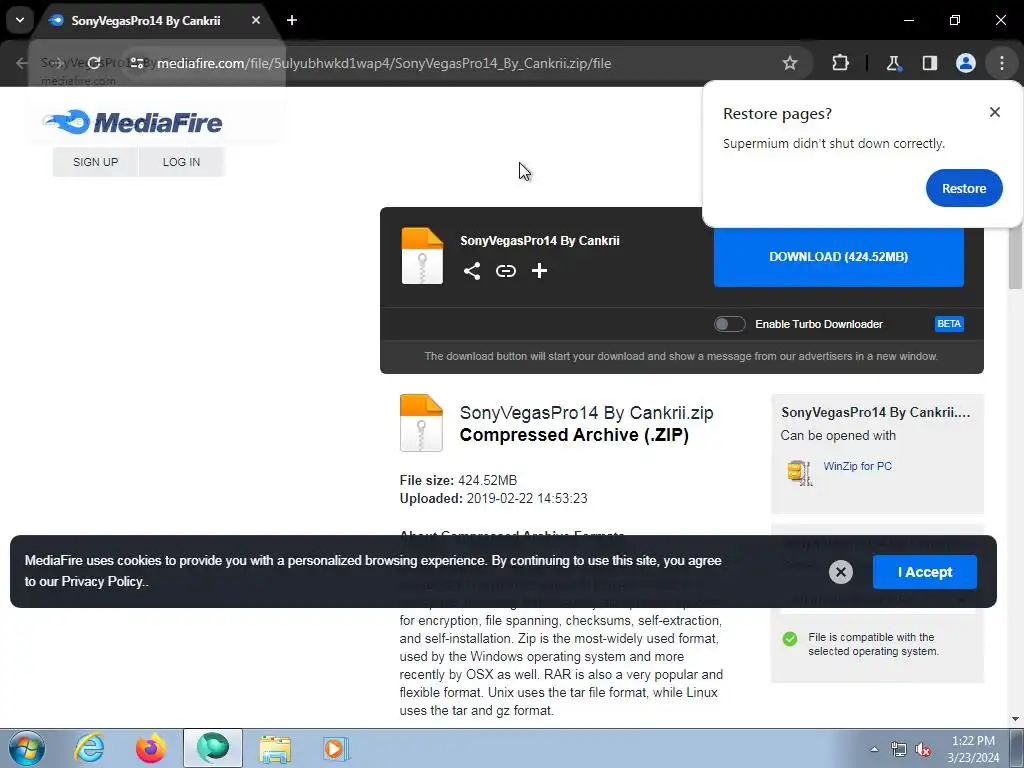Go back with the back arrow
The height and width of the screenshot is (768, 1024).
click(22, 63)
